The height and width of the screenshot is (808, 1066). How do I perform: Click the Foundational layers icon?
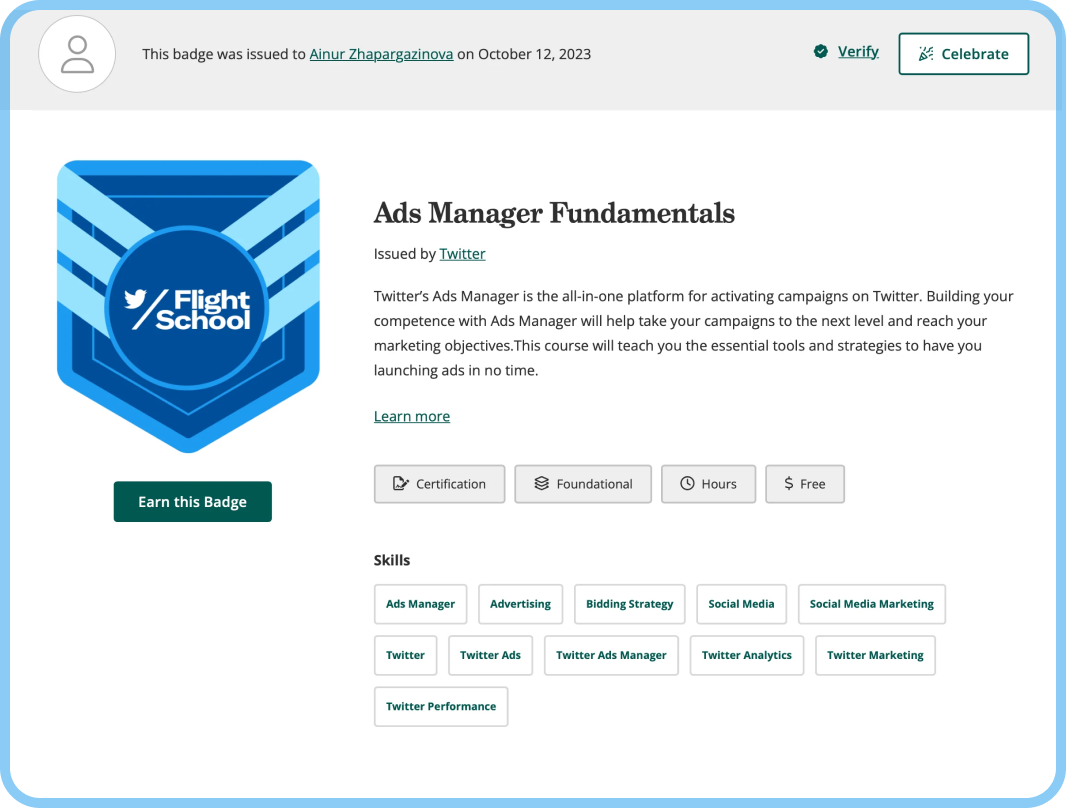pyautogui.click(x=541, y=483)
